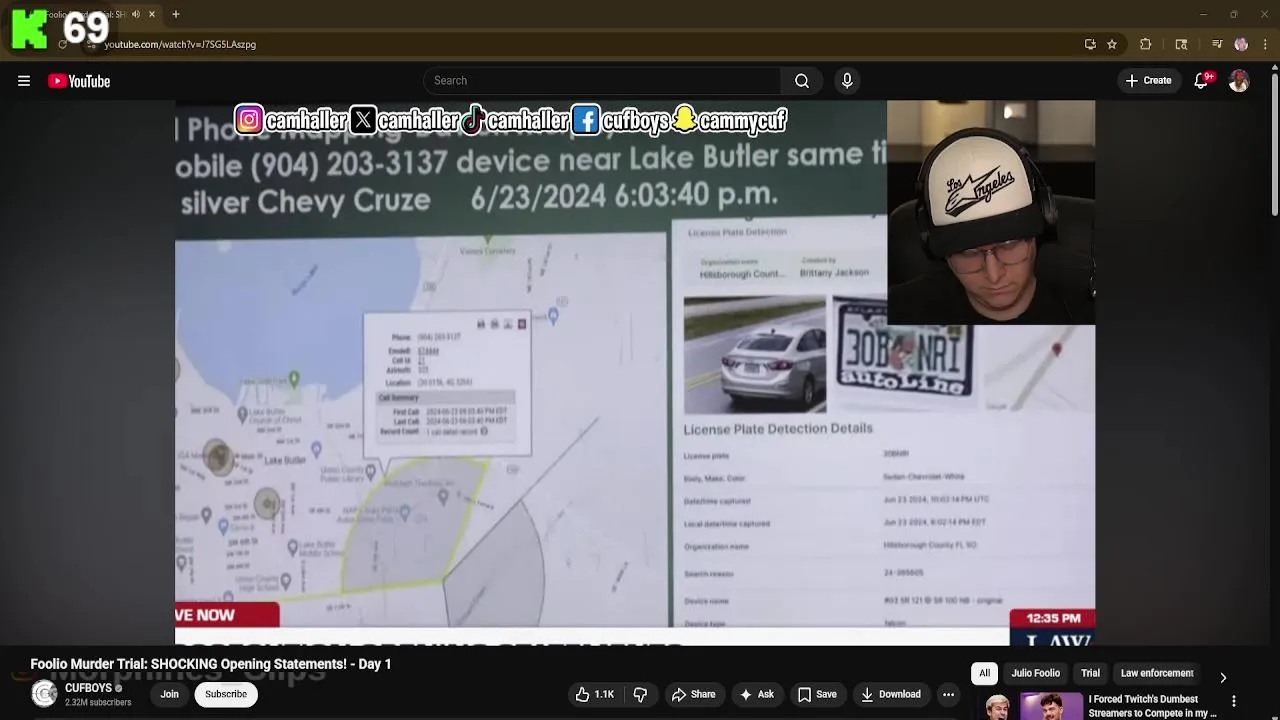Open the YouTube hamburger guide menu
The width and height of the screenshot is (1280, 720).
[x=24, y=81]
